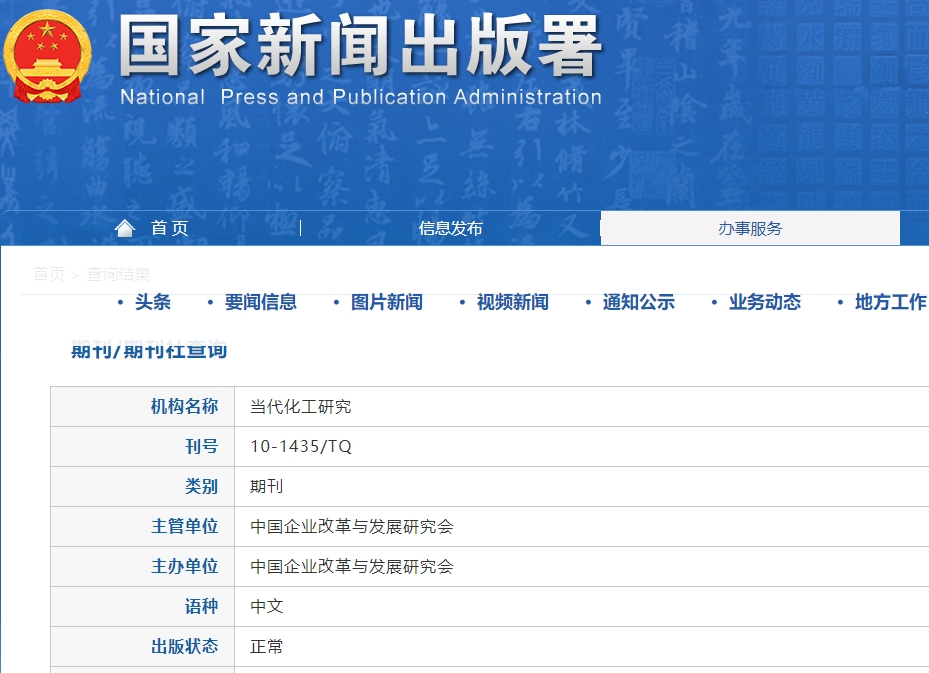The image size is (929, 673).
Task: Click the value in the 主管单位 row
Action: click(x=352, y=527)
